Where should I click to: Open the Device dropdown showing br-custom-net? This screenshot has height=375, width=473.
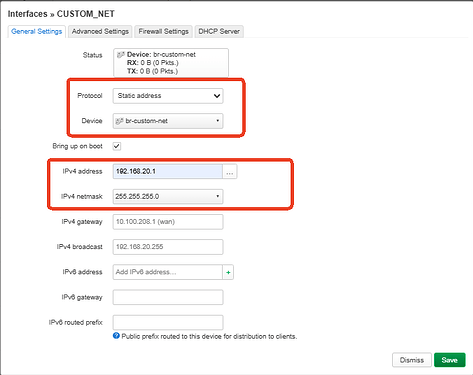168,121
